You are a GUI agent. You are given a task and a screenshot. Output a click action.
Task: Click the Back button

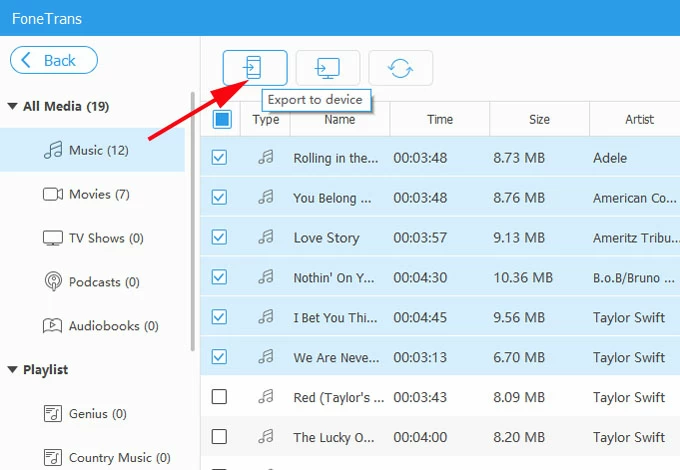coord(54,60)
